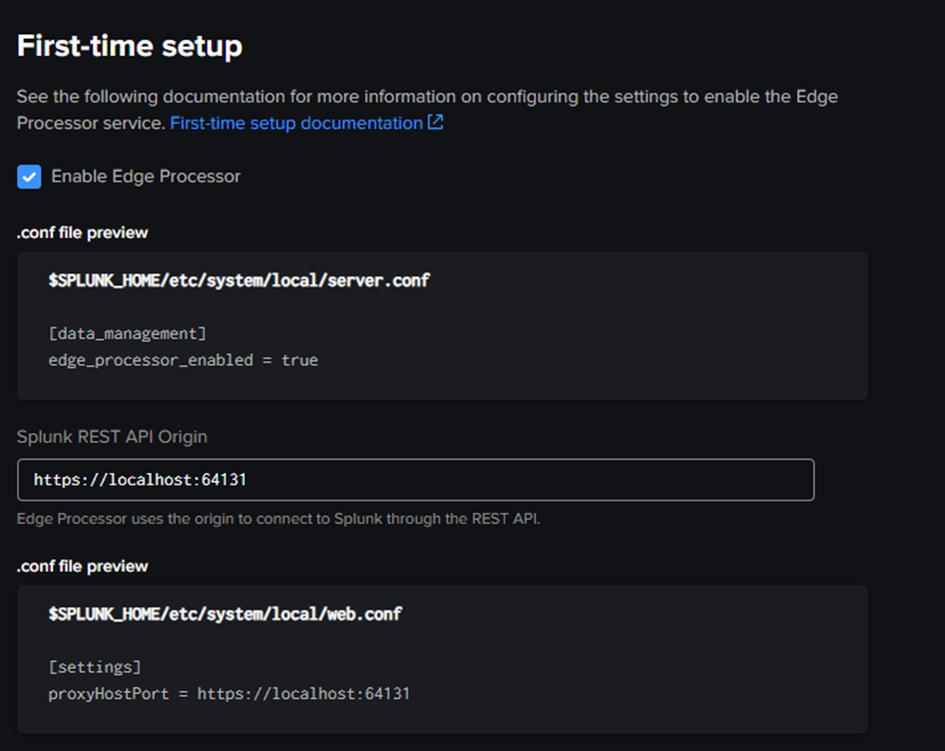Click the intro paragraph about Edge Processor service
Image resolution: width=945 pixels, height=751 pixels.
pos(427,110)
